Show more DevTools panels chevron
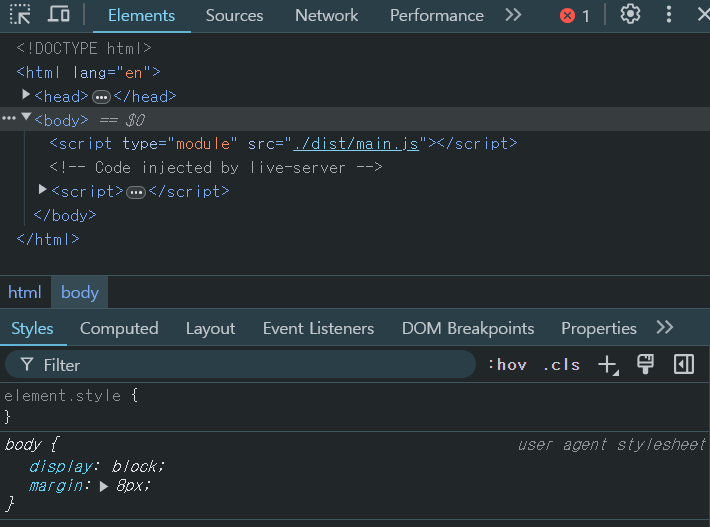 513,15
